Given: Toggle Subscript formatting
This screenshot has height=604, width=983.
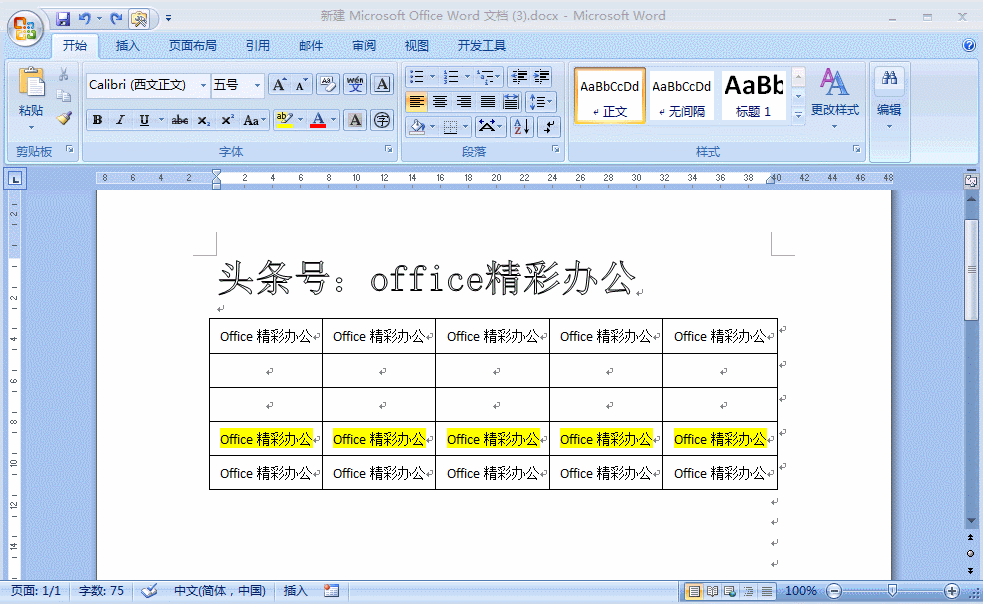Looking at the screenshot, I should pos(204,120).
